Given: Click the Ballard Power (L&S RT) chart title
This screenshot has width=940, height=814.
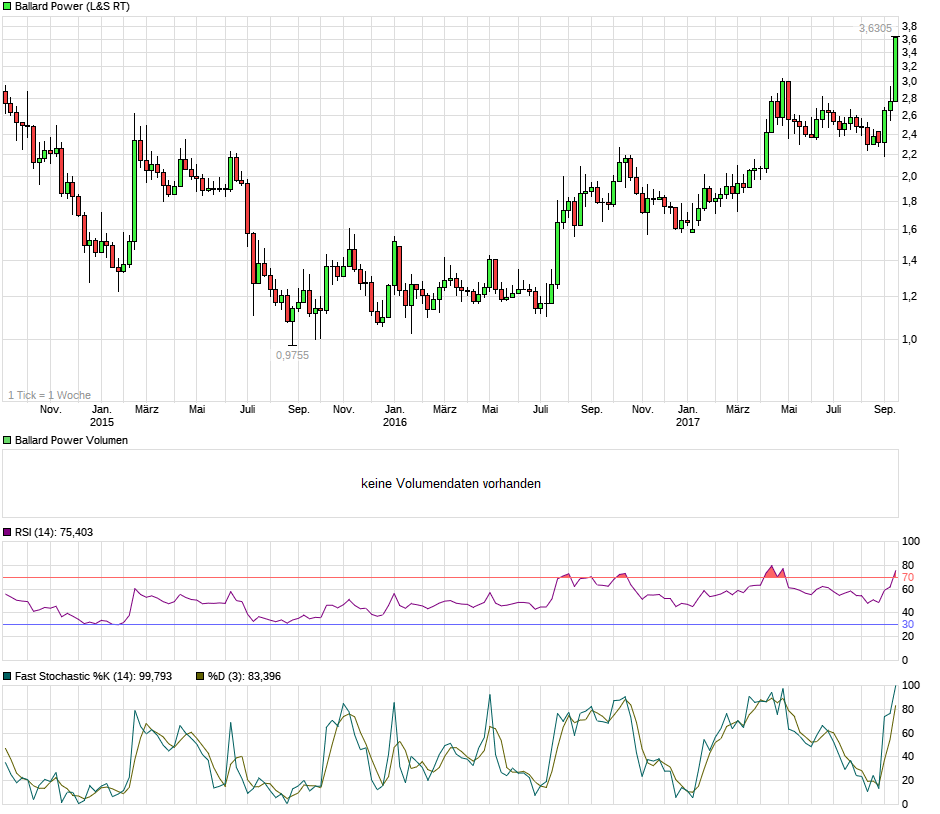Looking at the screenshot, I should [x=72, y=6].
